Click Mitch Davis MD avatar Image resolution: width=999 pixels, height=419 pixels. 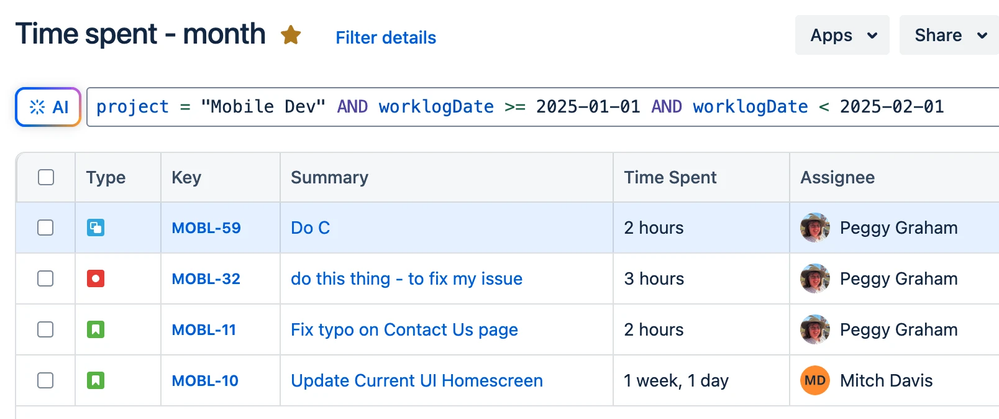(x=815, y=380)
